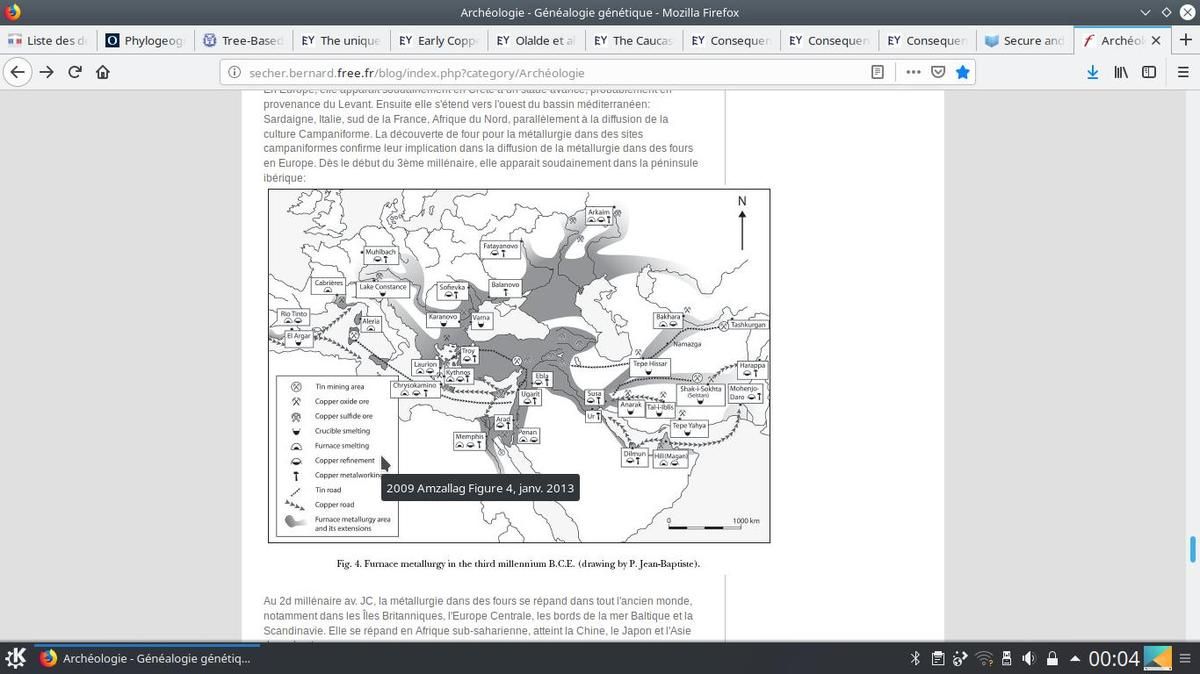Open window menu via Firefox title icon
Screen dimensions: 1200x674
point(12,12)
